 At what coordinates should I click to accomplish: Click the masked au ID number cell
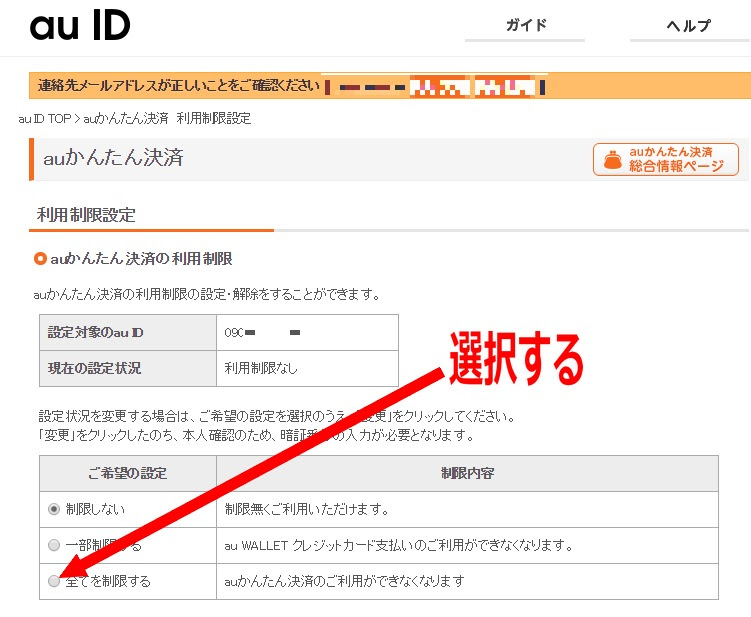tap(307, 332)
